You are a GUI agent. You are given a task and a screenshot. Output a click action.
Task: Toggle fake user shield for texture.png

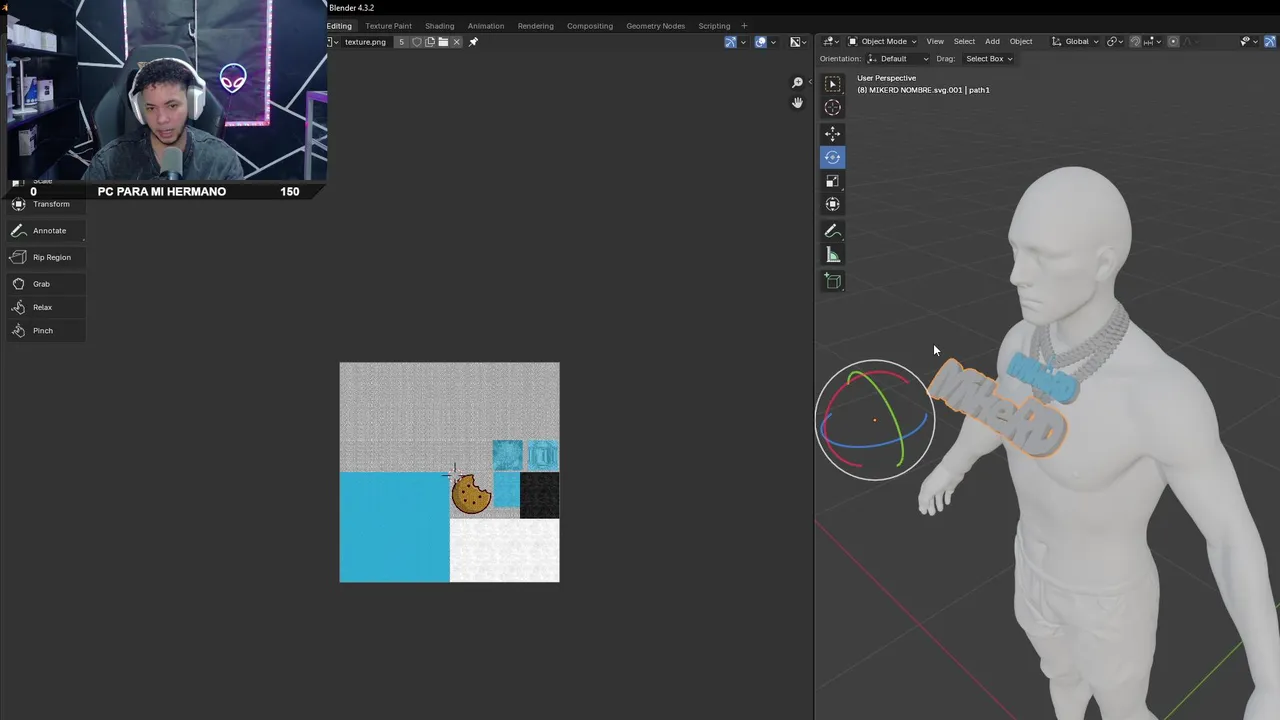click(416, 42)
